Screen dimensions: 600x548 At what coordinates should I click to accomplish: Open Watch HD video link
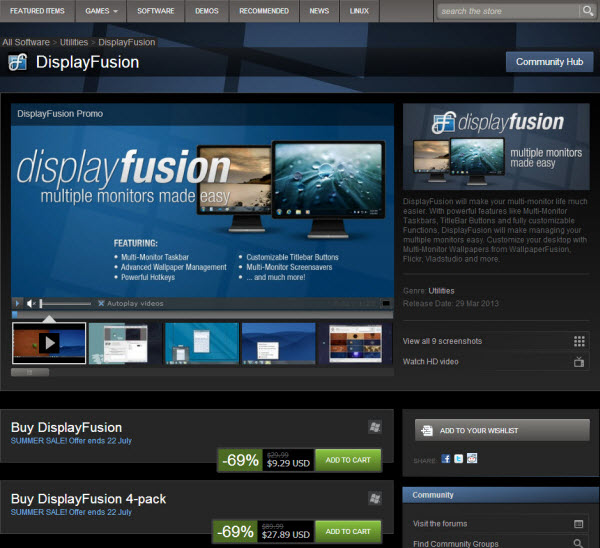pyautogui.click(x=430, y=362)
